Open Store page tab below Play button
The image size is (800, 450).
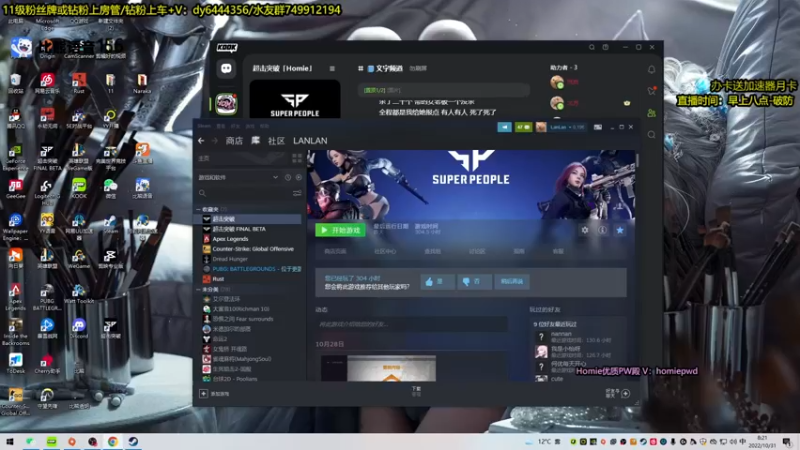coord(335,252)
